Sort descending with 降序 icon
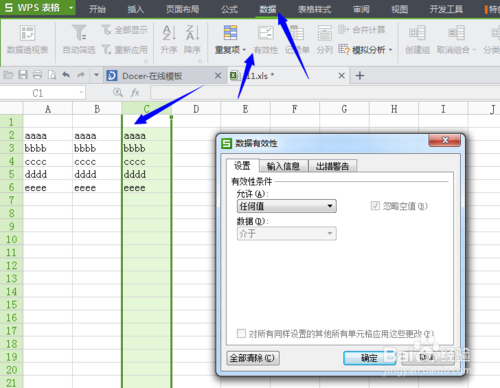The width and height of the screenshot is (500, 388). (x=192, y=39)
